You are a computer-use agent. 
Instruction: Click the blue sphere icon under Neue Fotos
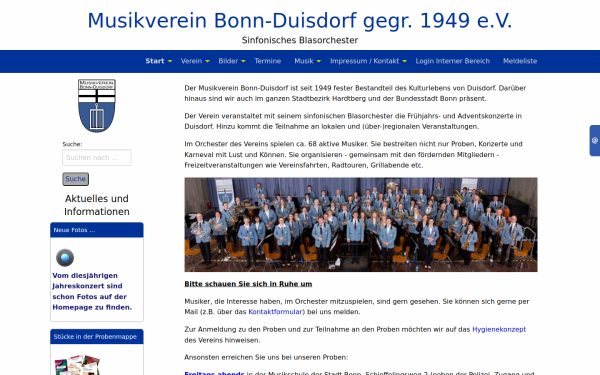(65, 258)
